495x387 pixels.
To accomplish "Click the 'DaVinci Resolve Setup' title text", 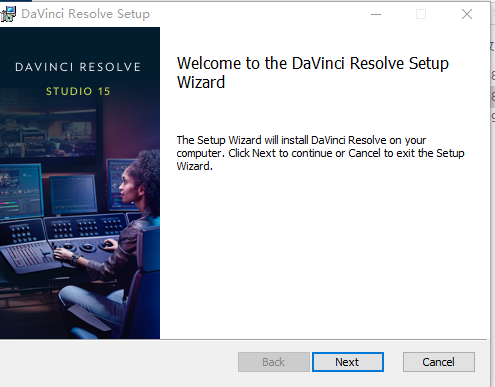I will [x=86, y=14].
